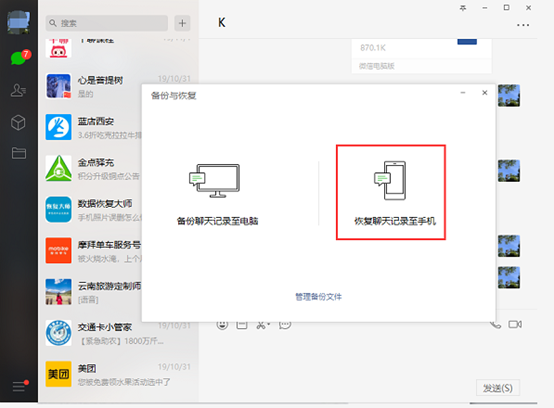Select the 美团 conversation
The height and width of the screenshot is (408, 554).
(x=118, y=374)
